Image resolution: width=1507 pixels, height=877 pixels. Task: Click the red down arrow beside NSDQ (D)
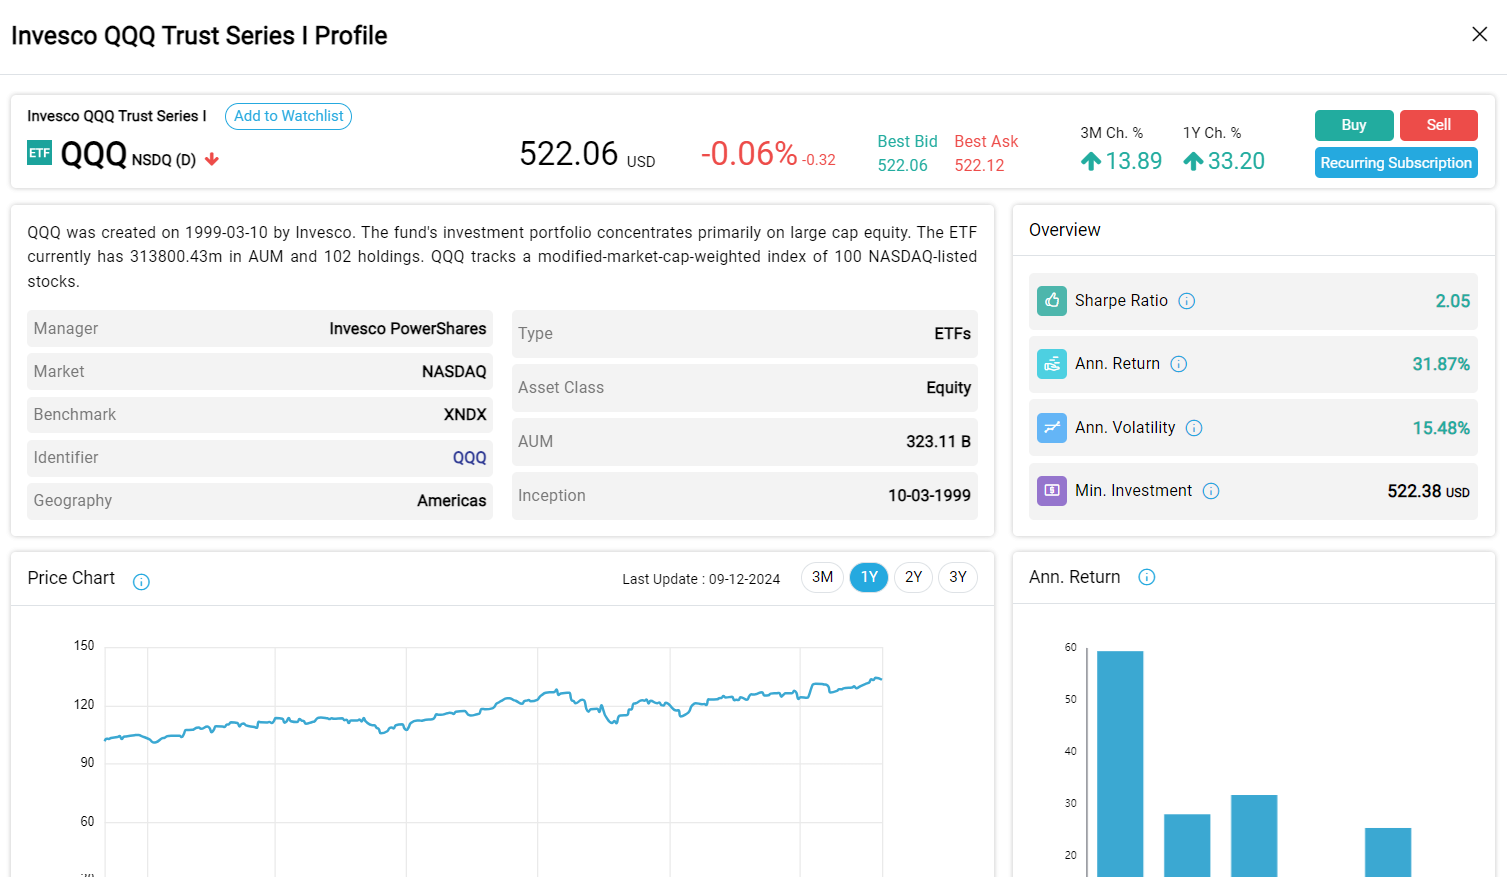click(212, 159)
